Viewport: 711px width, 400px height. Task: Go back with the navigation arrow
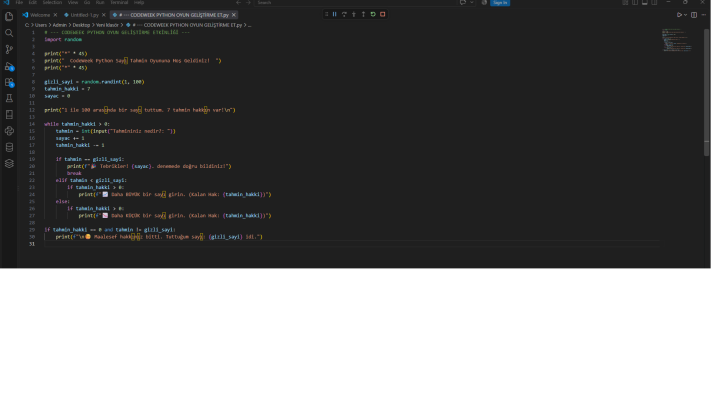pyautogui.click(x=239, y=3)
